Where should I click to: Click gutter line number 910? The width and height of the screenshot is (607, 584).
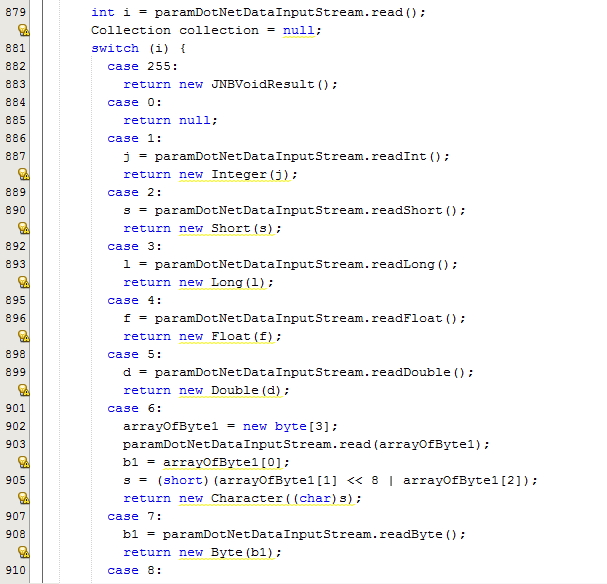pyautogui.click(x=15, y=570)
